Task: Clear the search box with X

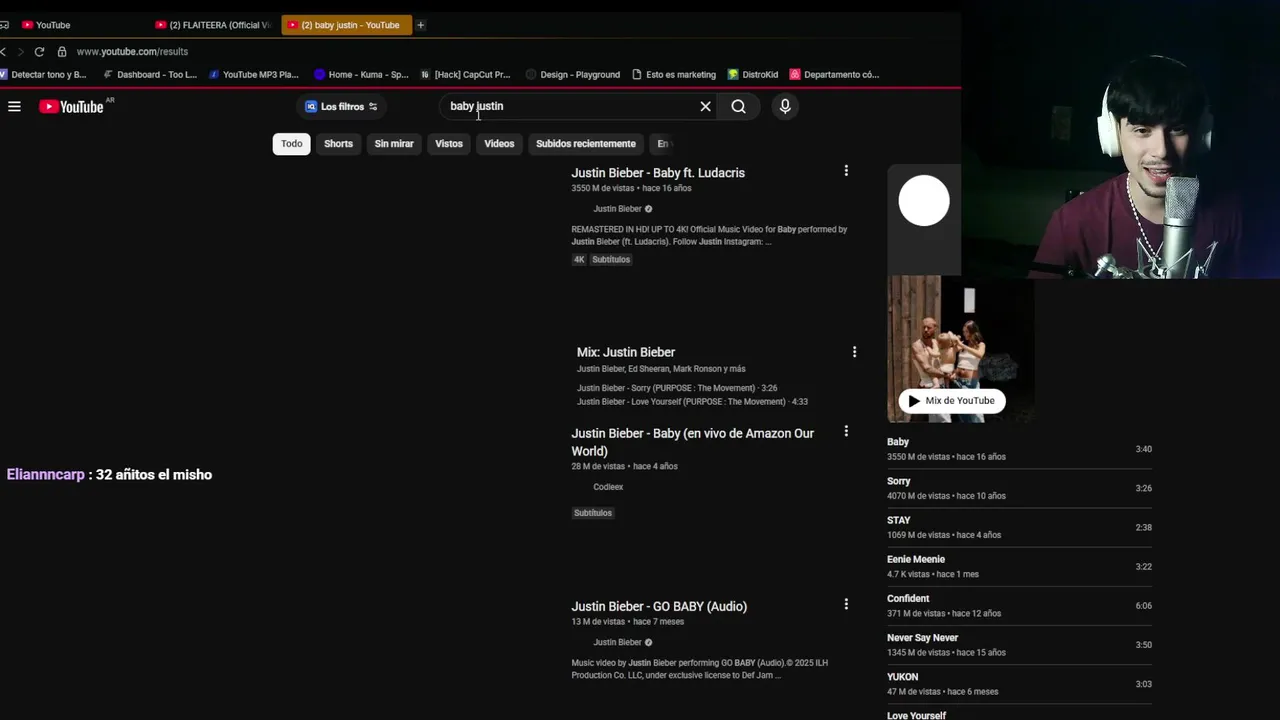Action: tap(705, 106)
